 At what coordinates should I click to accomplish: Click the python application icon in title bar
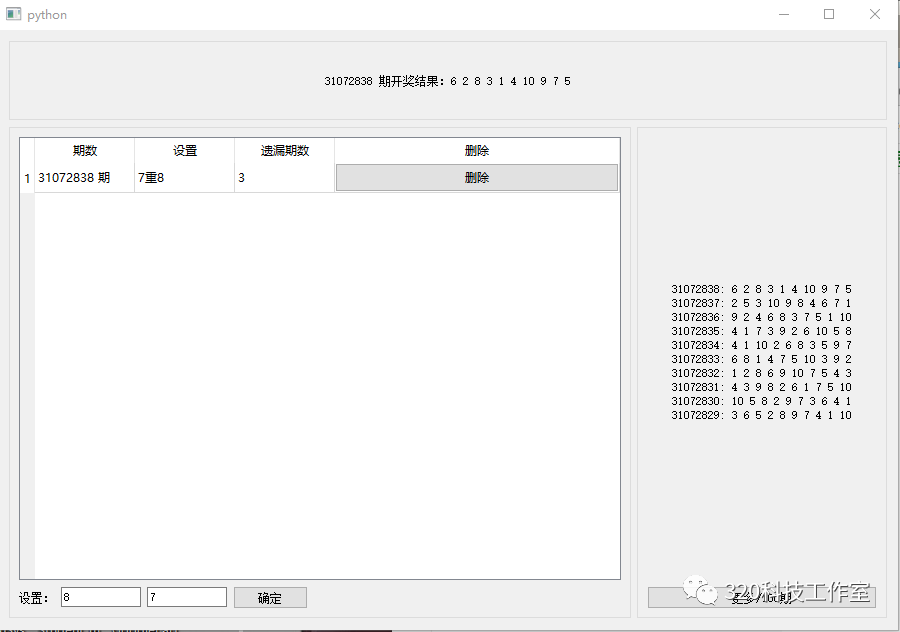click(13, 14)
